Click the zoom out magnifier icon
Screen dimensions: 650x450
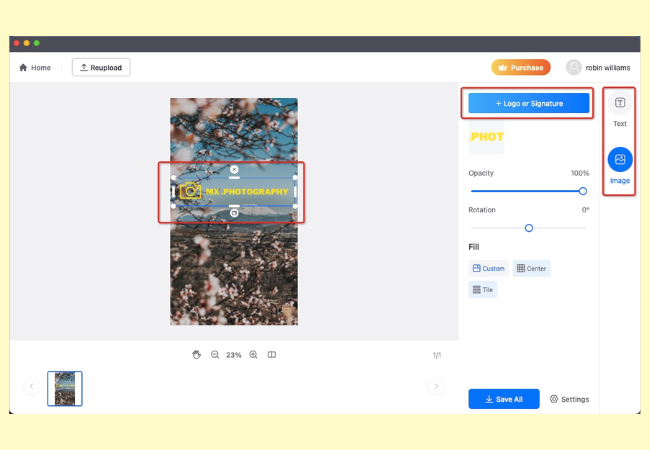215,354
